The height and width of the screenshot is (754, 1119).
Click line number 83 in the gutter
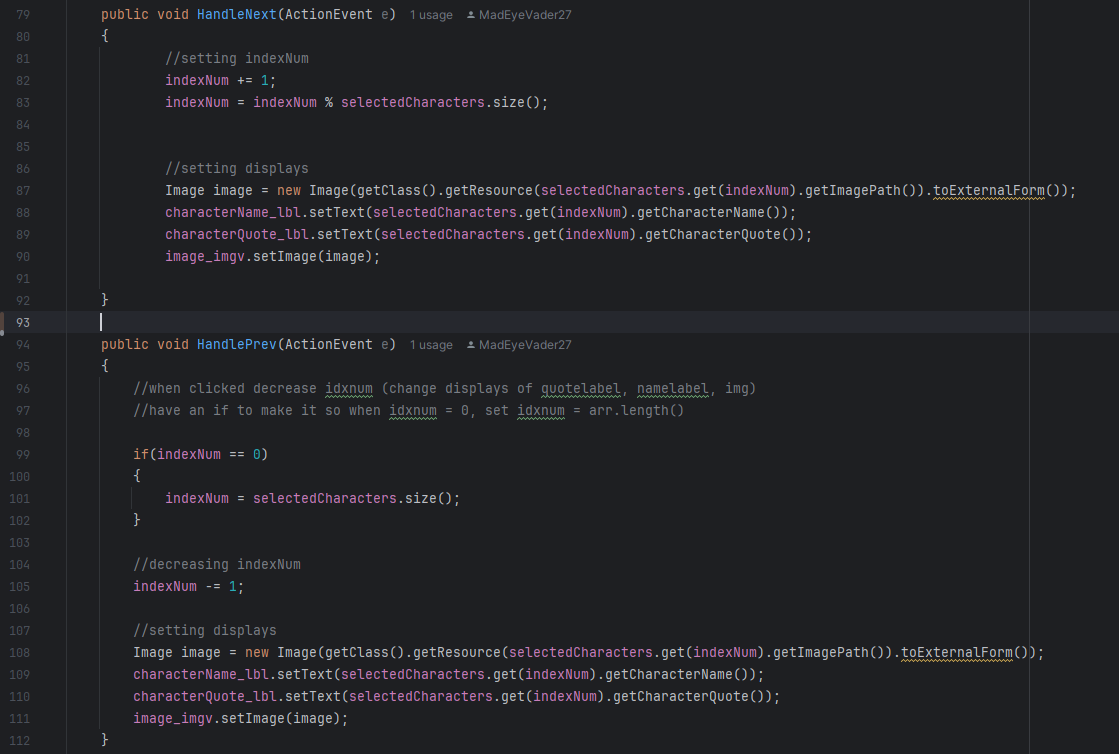pos(22,103)
